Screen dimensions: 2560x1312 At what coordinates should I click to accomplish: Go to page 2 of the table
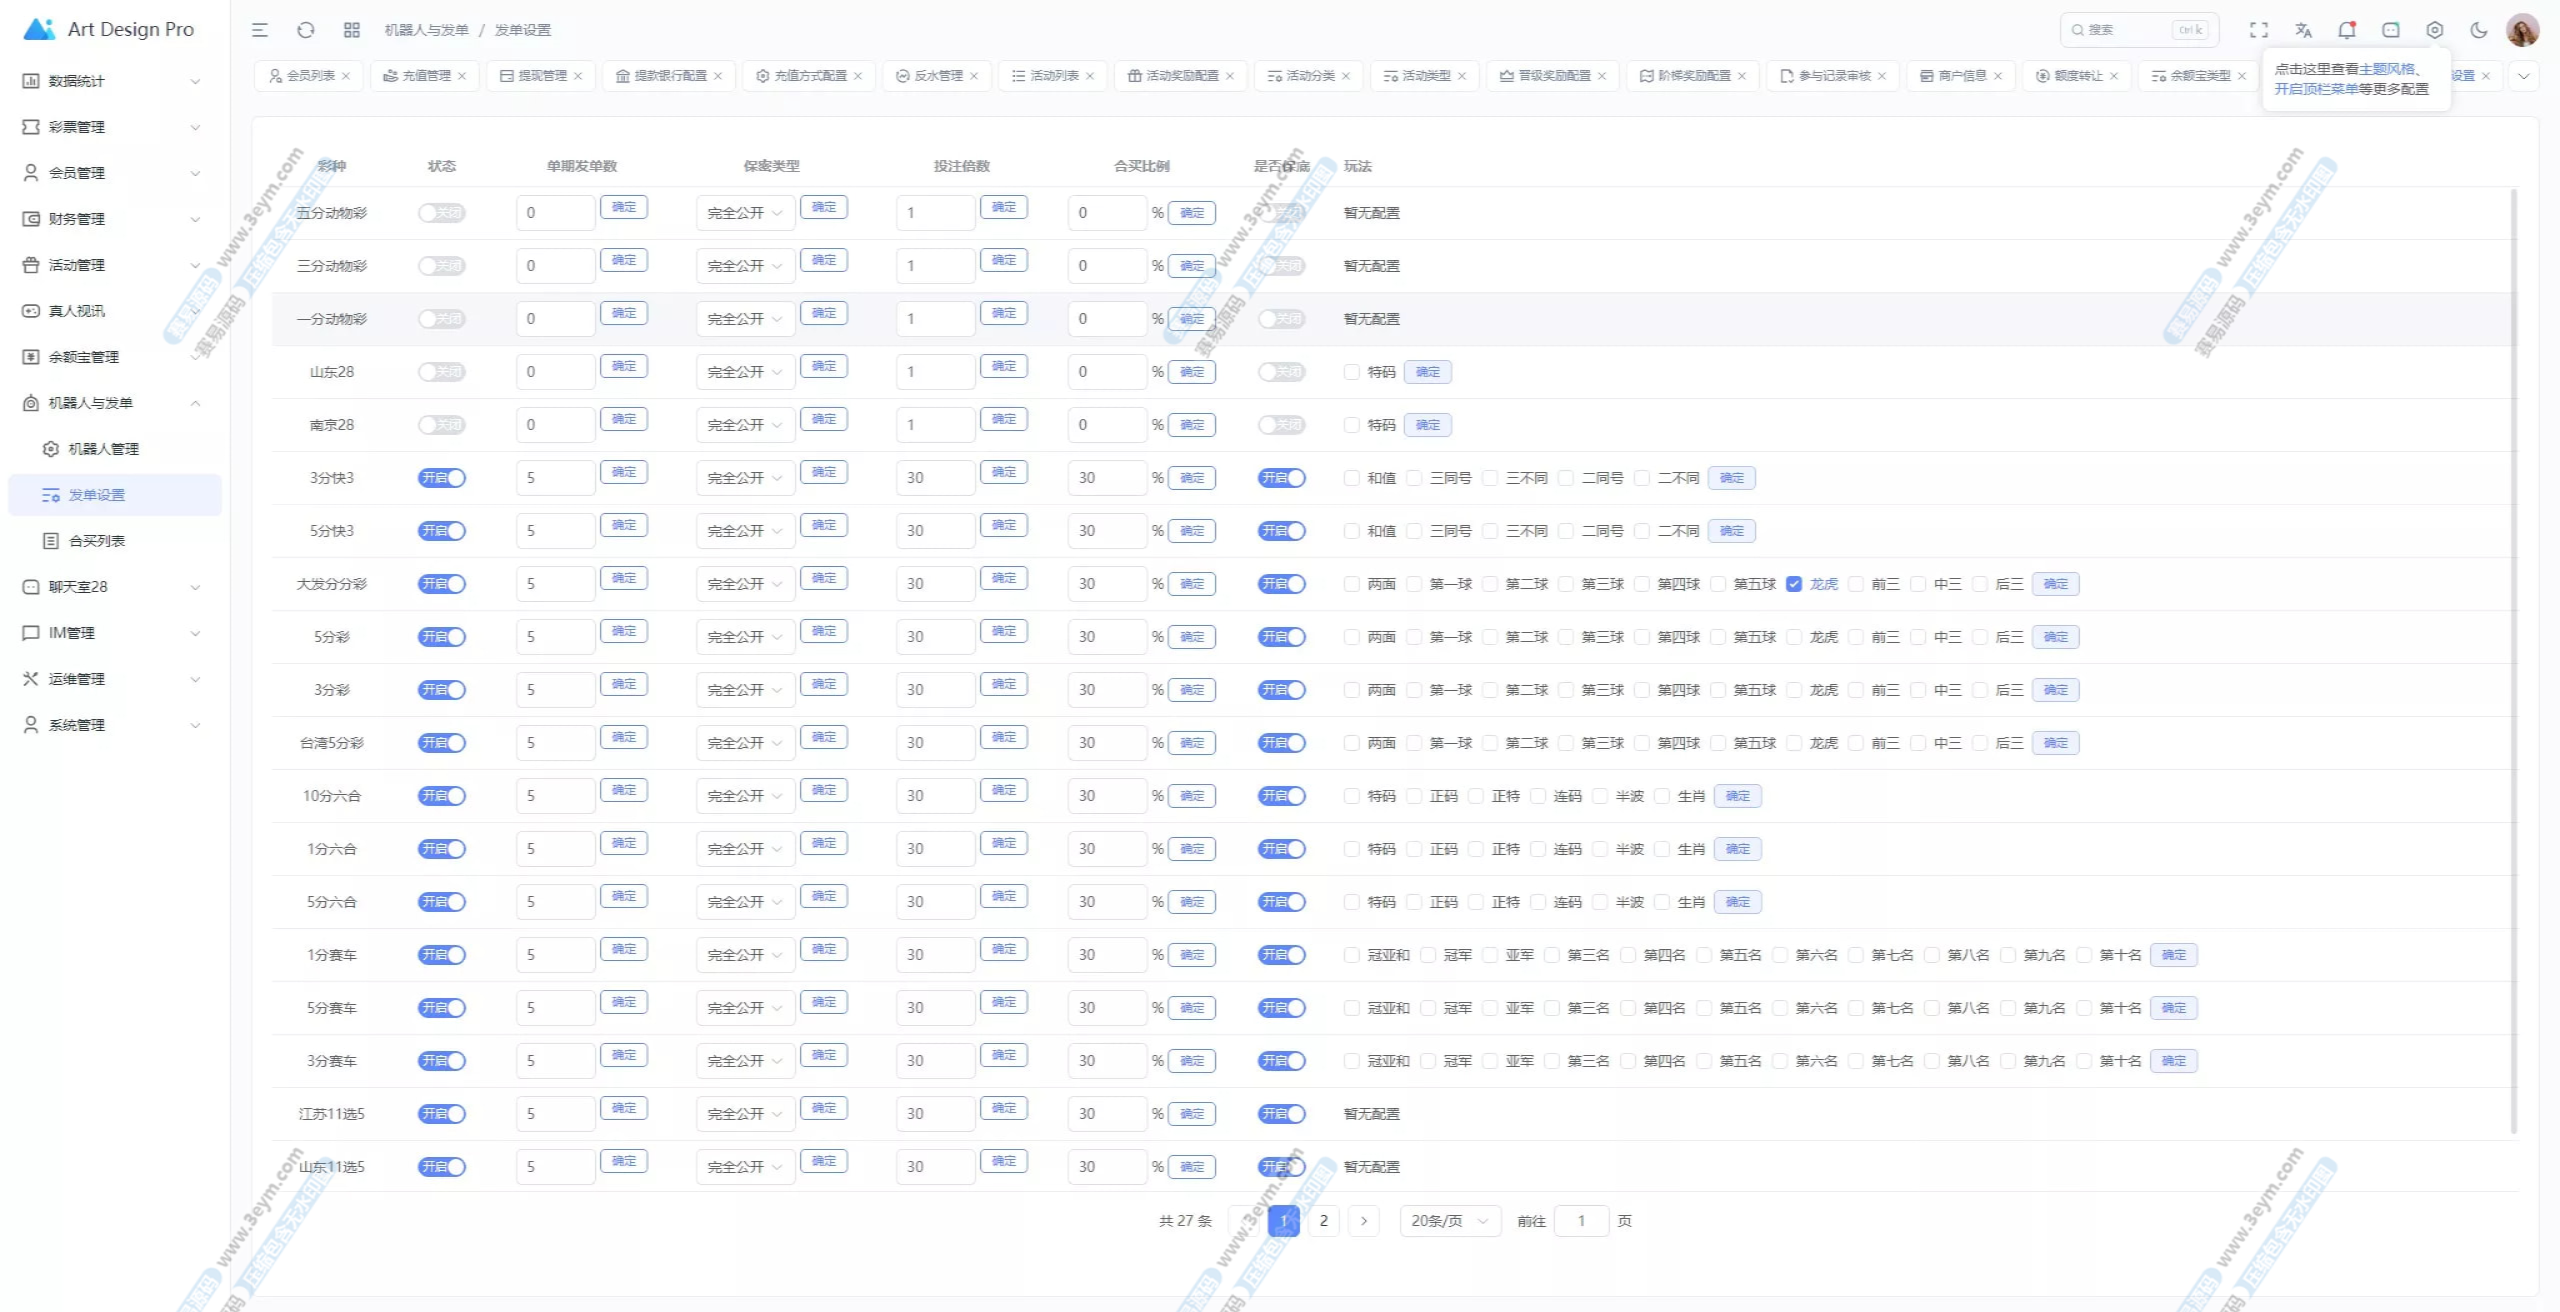click(1323, 1221)
